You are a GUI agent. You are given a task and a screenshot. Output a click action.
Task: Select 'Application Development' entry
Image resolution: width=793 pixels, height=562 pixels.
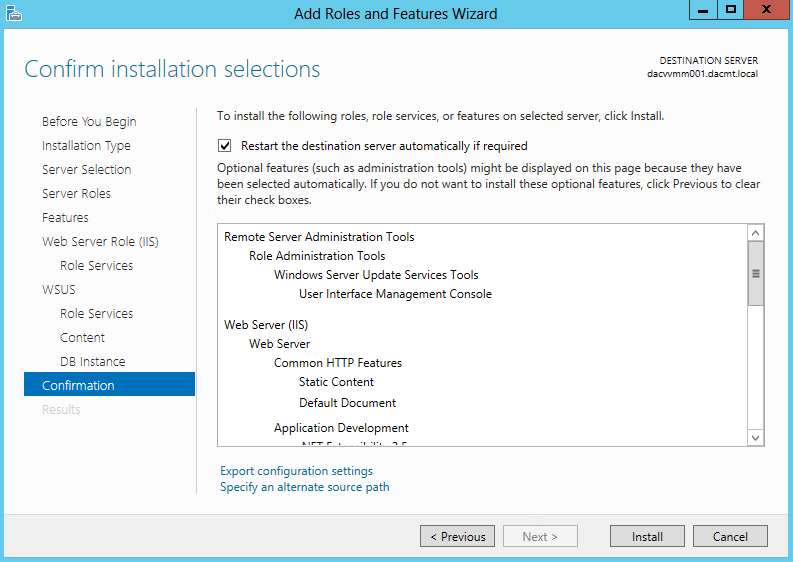pos(341,428)
